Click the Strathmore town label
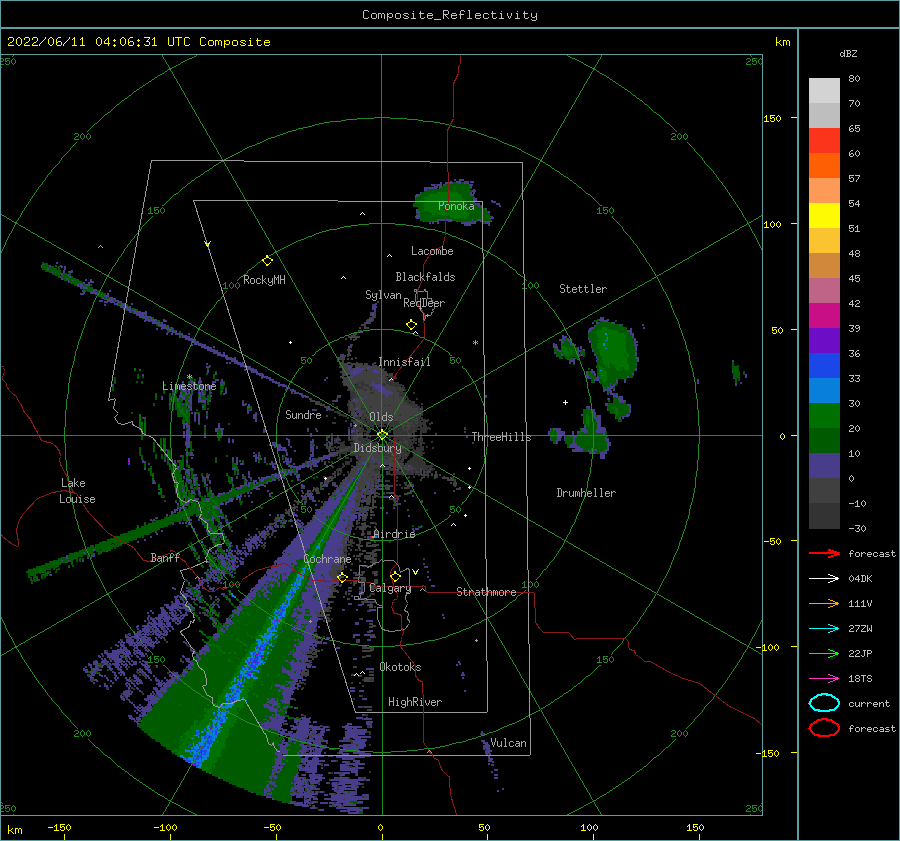 [486, 592]
